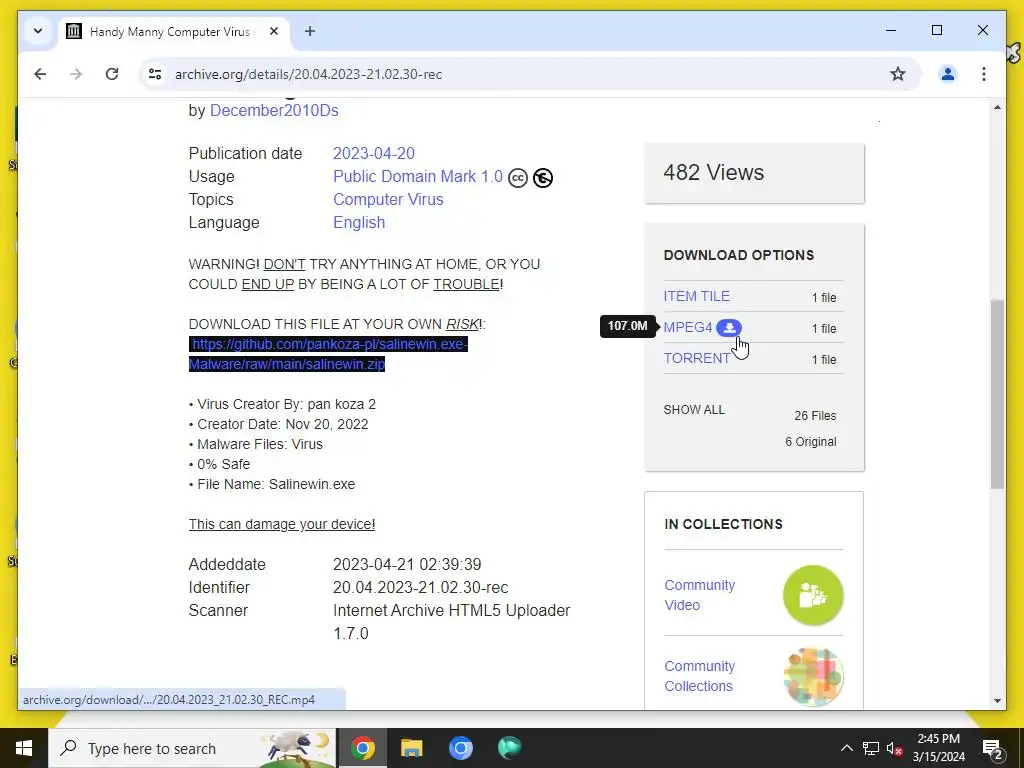Click the Community Collections colorful thumbnail
This screenshot has width=1024, height=768.
coord(813,677)
